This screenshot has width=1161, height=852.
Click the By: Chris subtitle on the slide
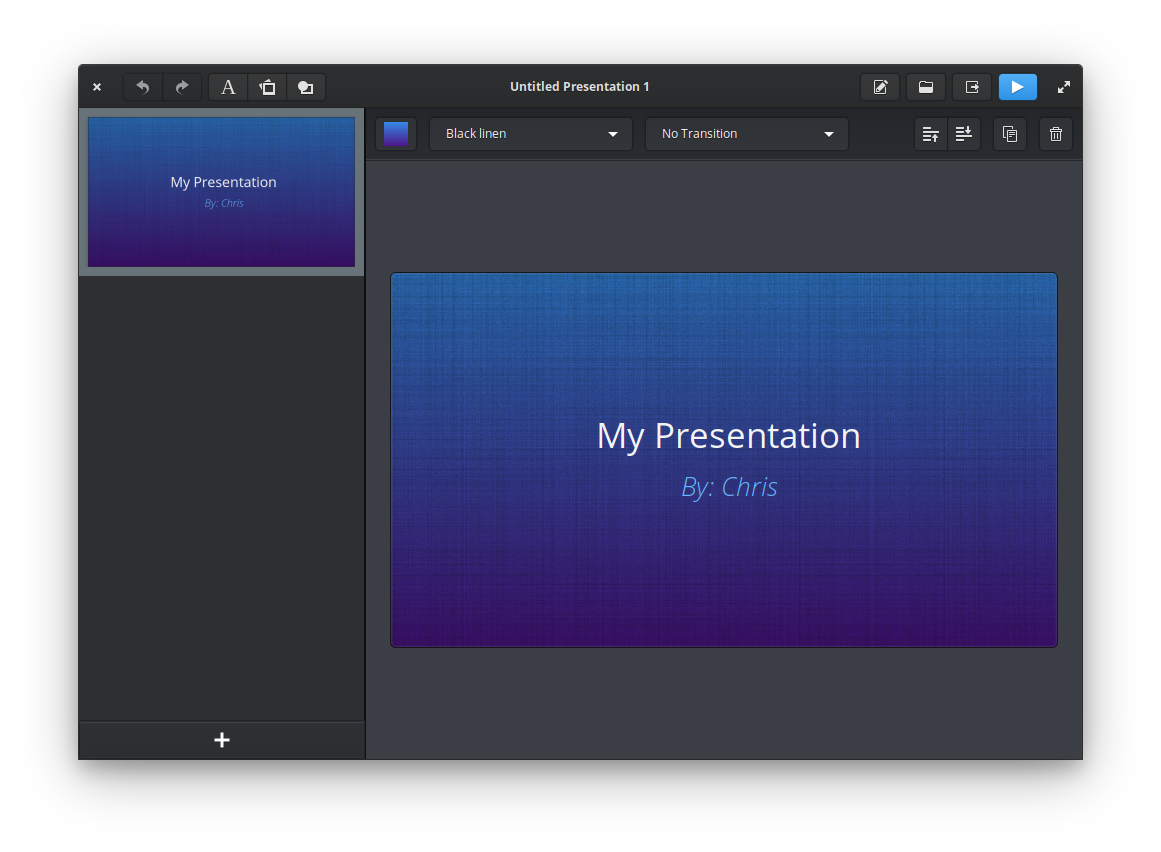[729, 487]
